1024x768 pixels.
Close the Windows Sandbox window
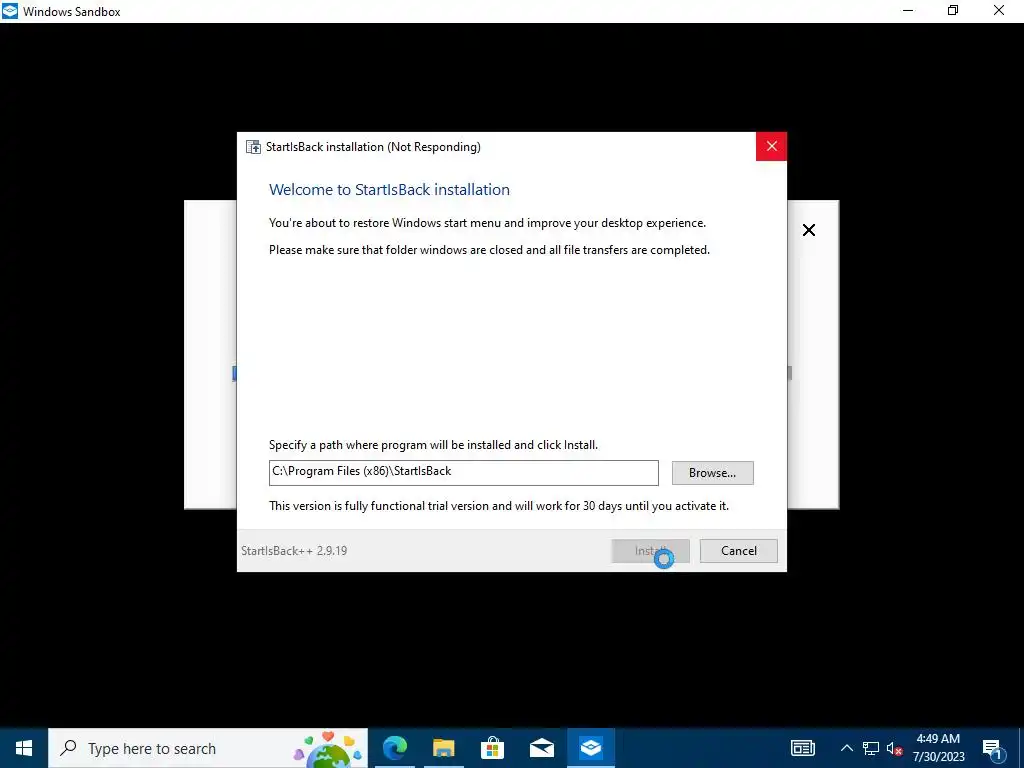point(999,11)
